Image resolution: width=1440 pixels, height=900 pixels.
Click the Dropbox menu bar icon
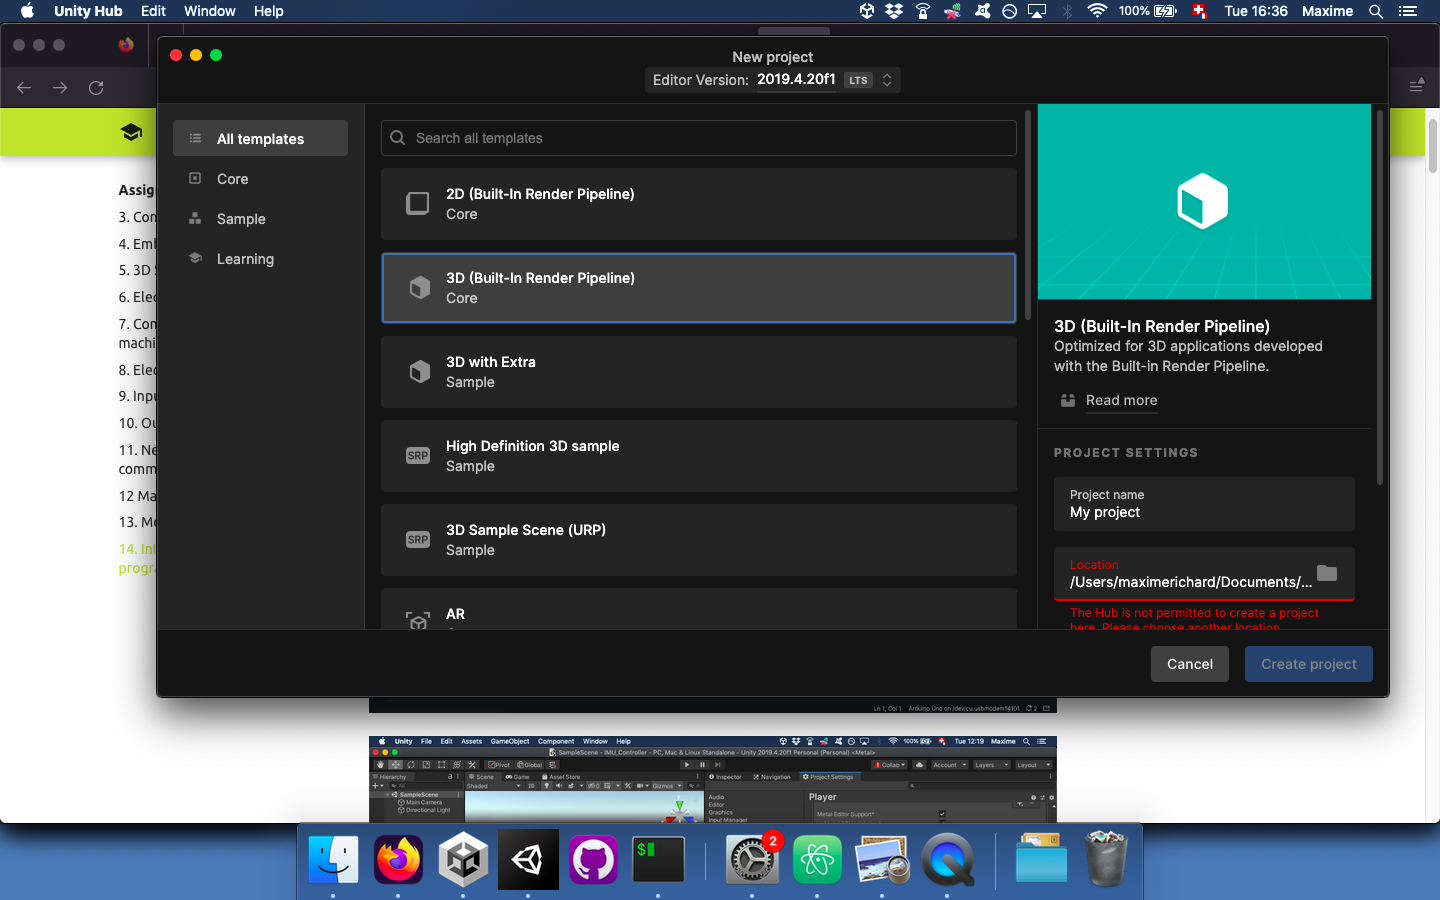(894, 11)
